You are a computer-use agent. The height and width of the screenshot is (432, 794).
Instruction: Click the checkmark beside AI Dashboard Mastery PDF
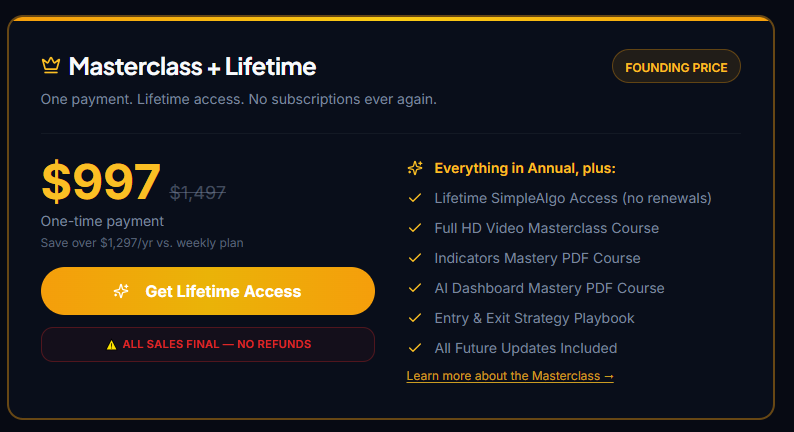(x=415, y=288)
